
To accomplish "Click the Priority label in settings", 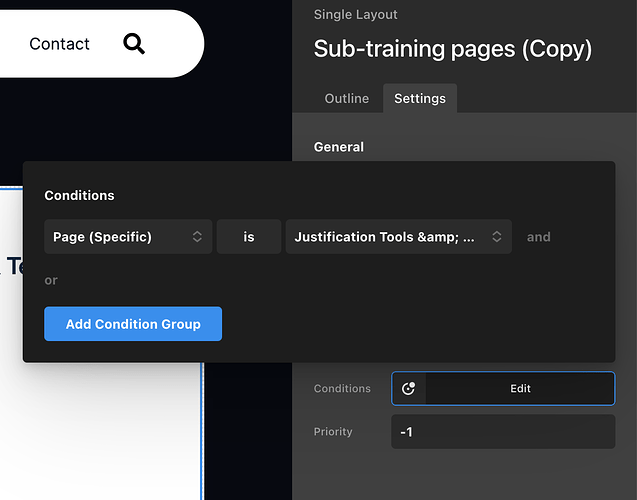I will [333, 432].
